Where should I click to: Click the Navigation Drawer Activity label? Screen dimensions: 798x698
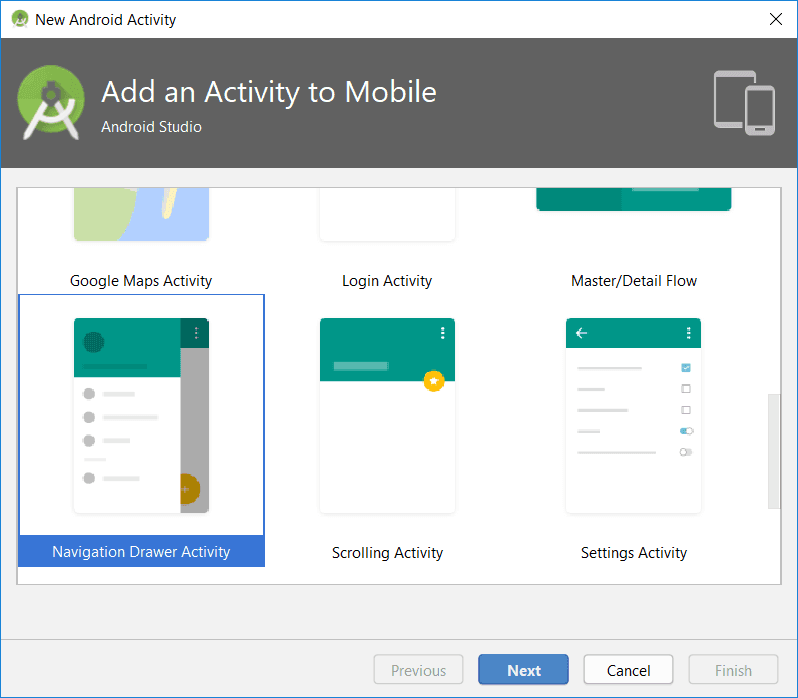tap(141, 552)
